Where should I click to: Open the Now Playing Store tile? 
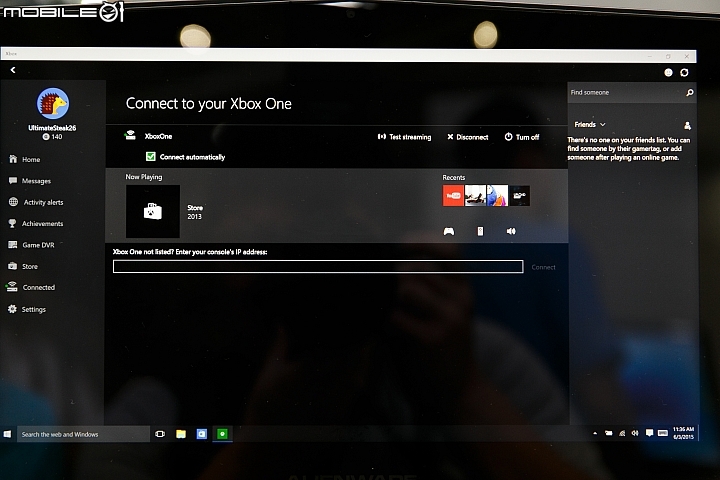pyautogui.click(x=153, y=211)
